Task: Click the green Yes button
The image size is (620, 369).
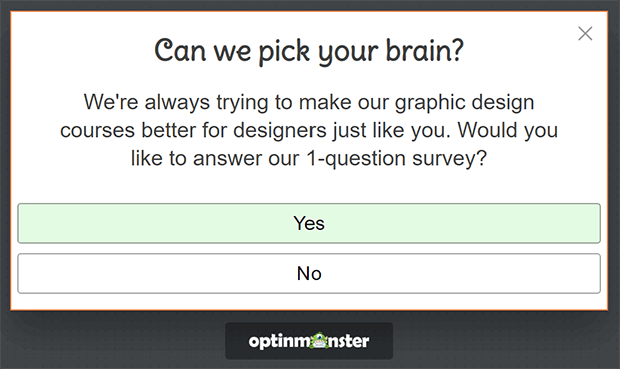Action: [309, 223]
